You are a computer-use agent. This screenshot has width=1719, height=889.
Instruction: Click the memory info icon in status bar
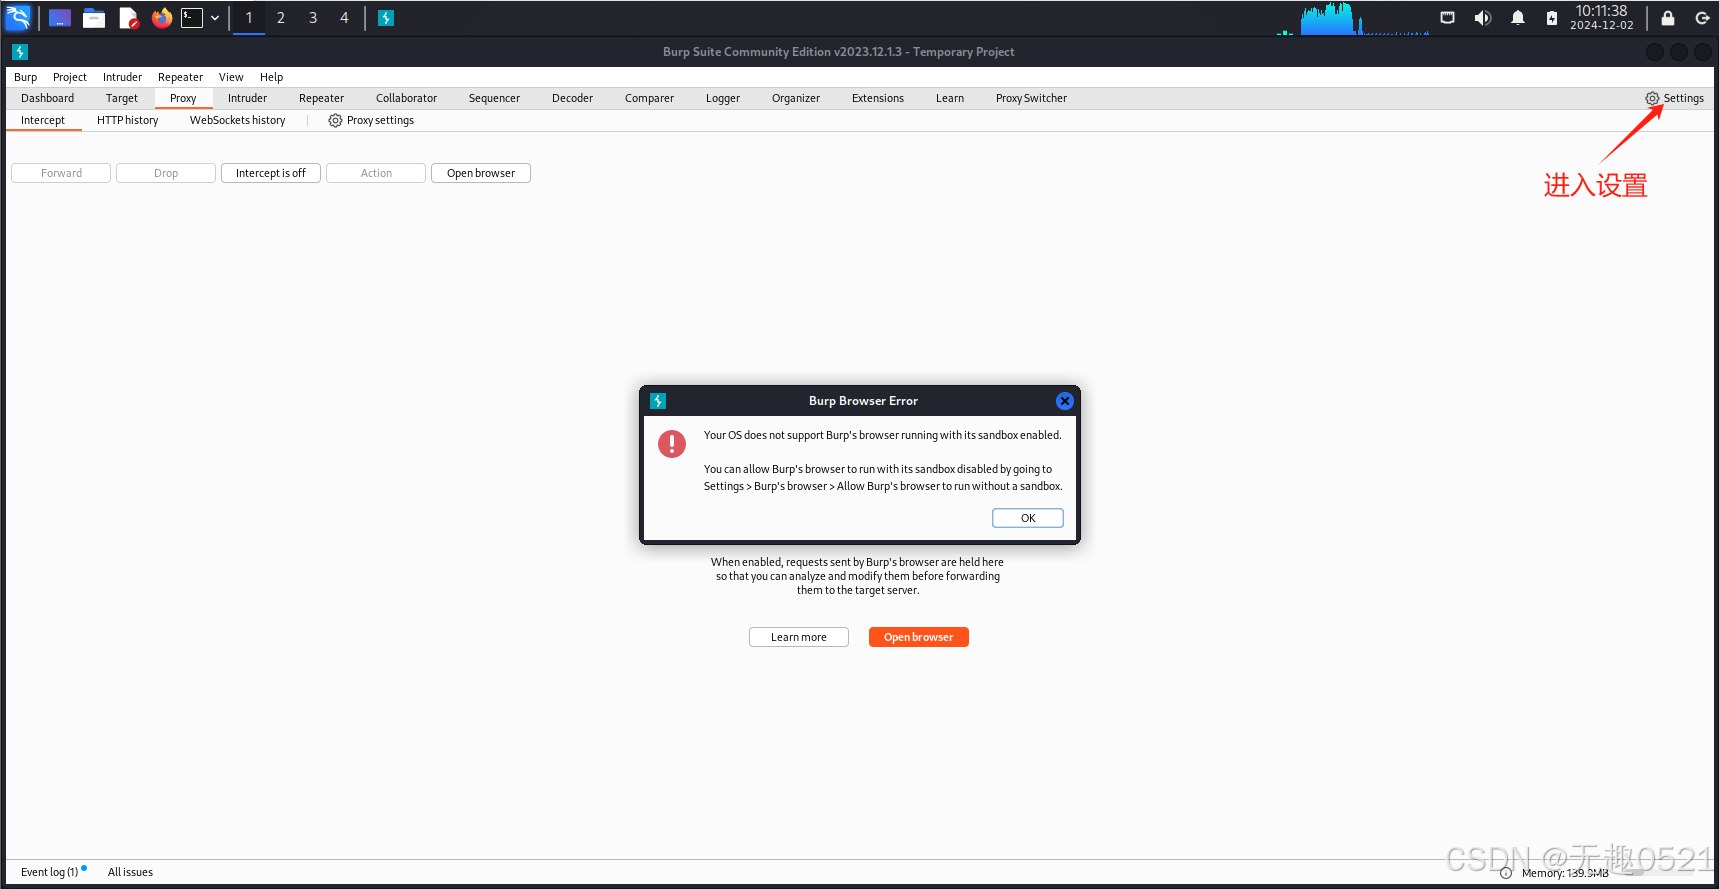click(1506, 873)
